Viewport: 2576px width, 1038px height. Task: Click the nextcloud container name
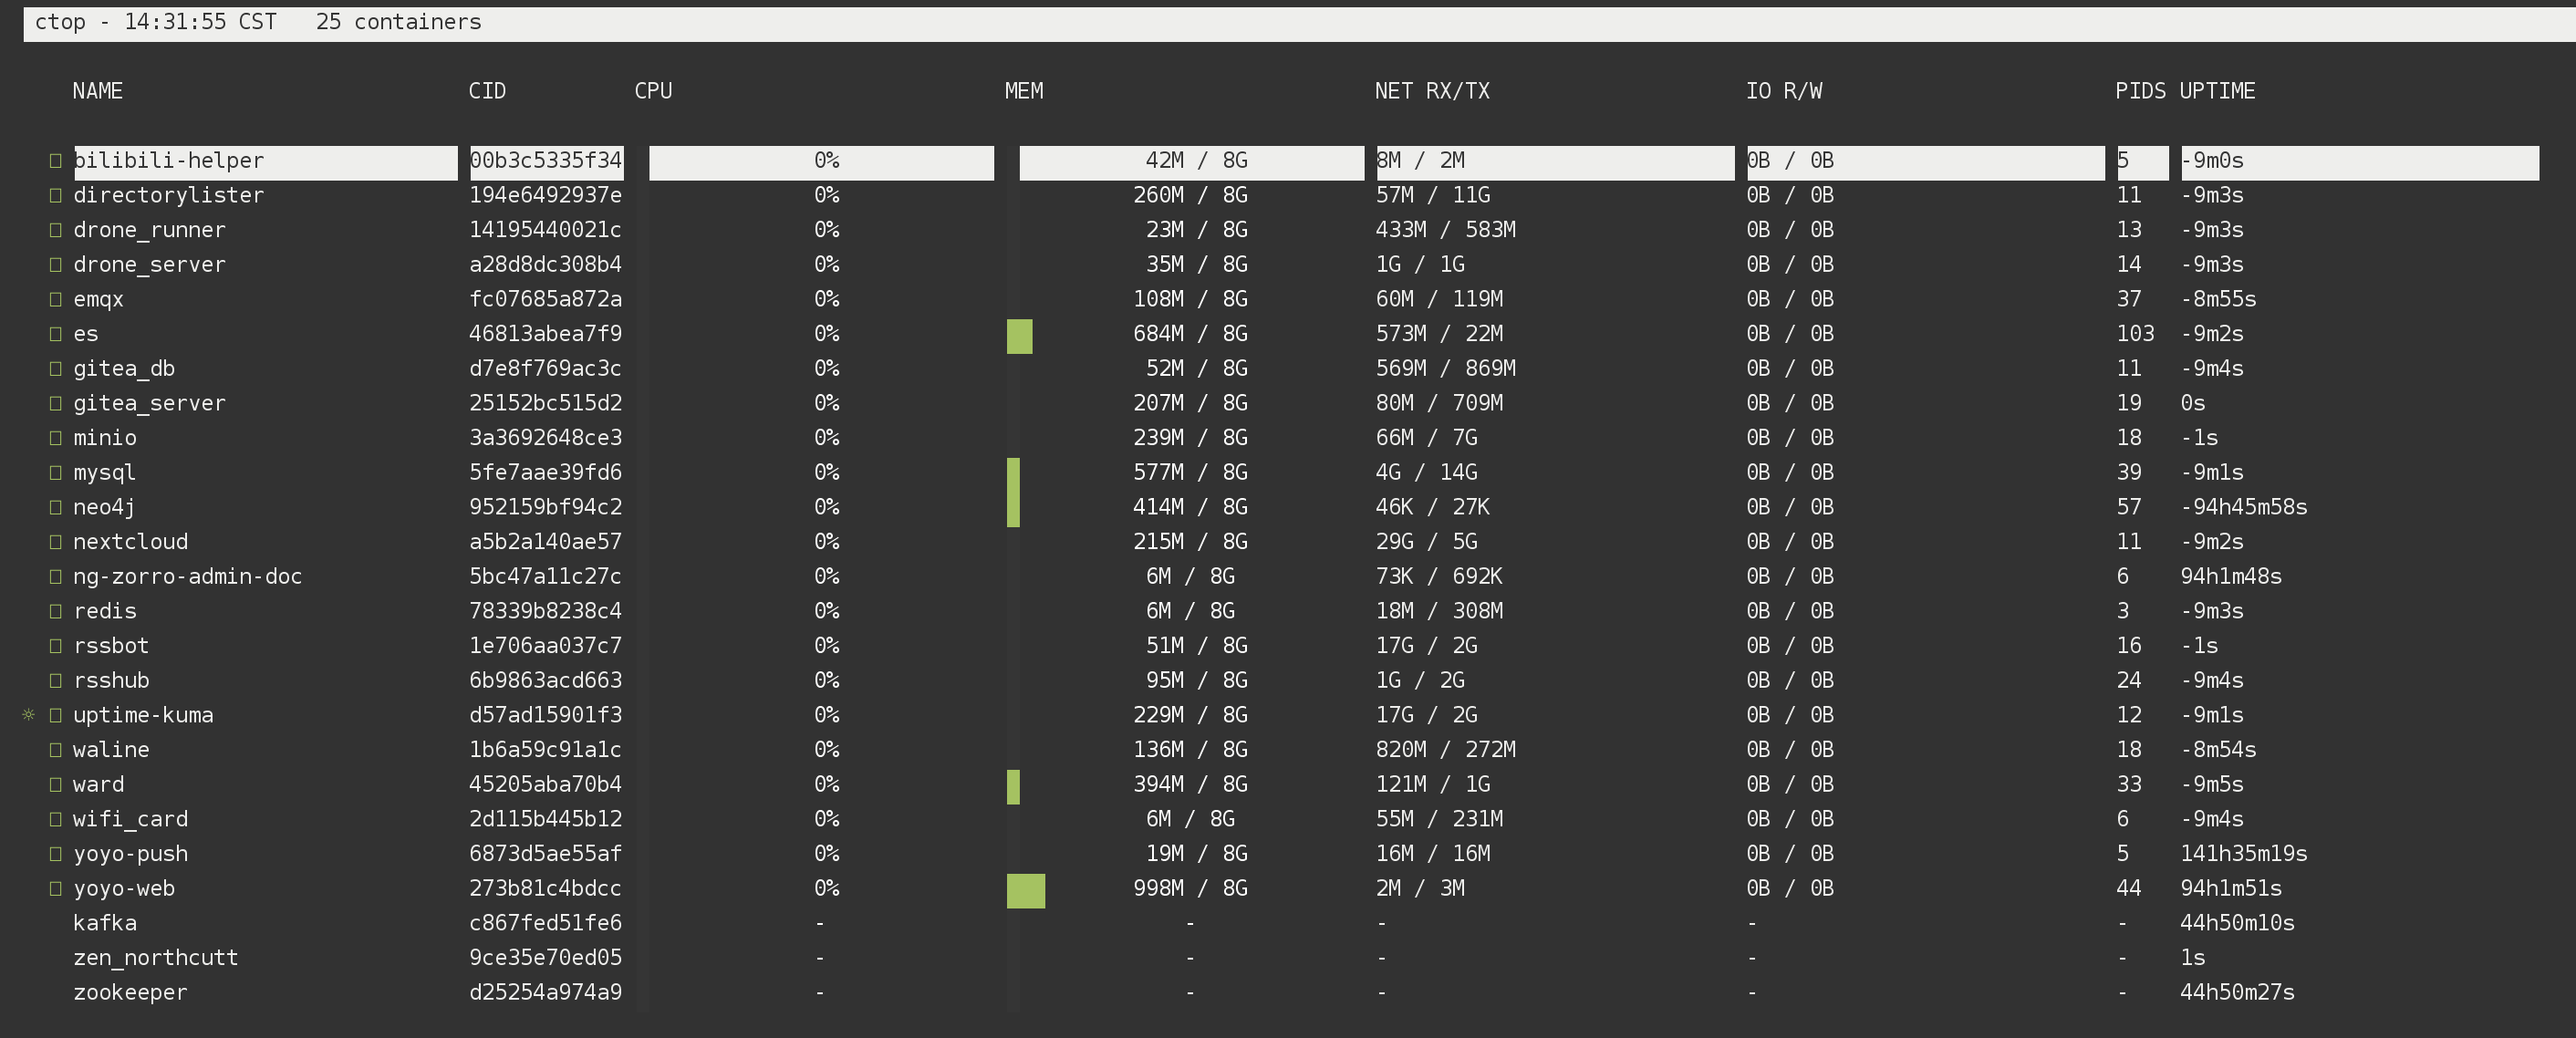pyautogui.click(x=130, y=542)
